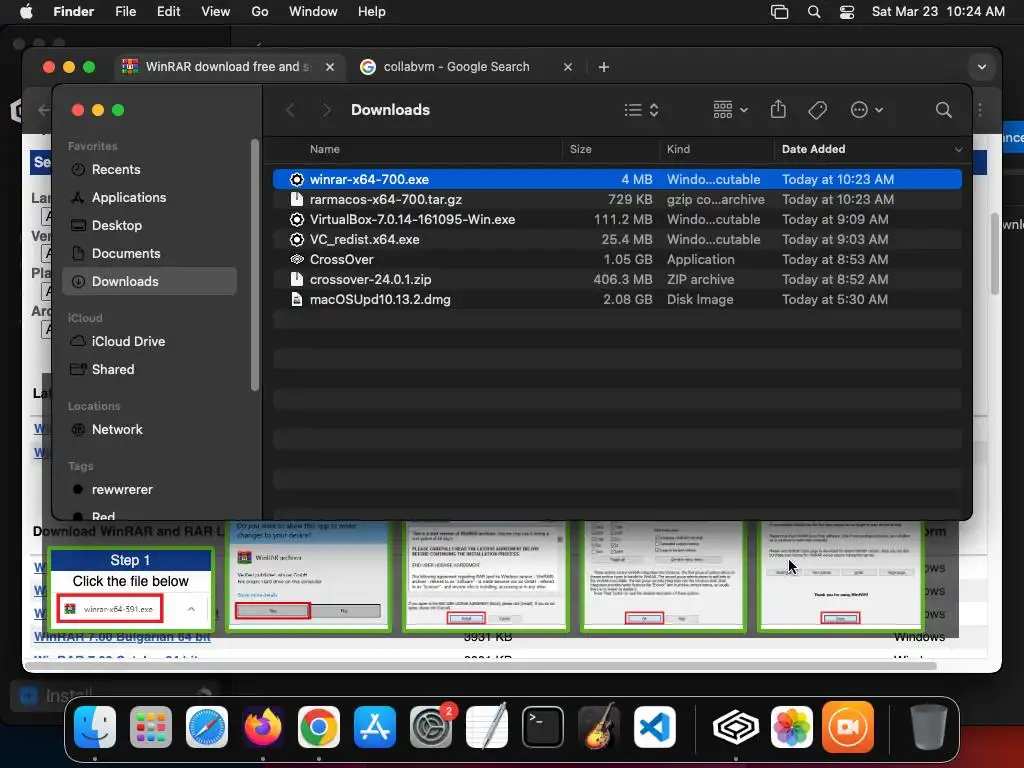Open the Trash in the Dock
The width and height of the screenshot is (1024, 768).
929,726
